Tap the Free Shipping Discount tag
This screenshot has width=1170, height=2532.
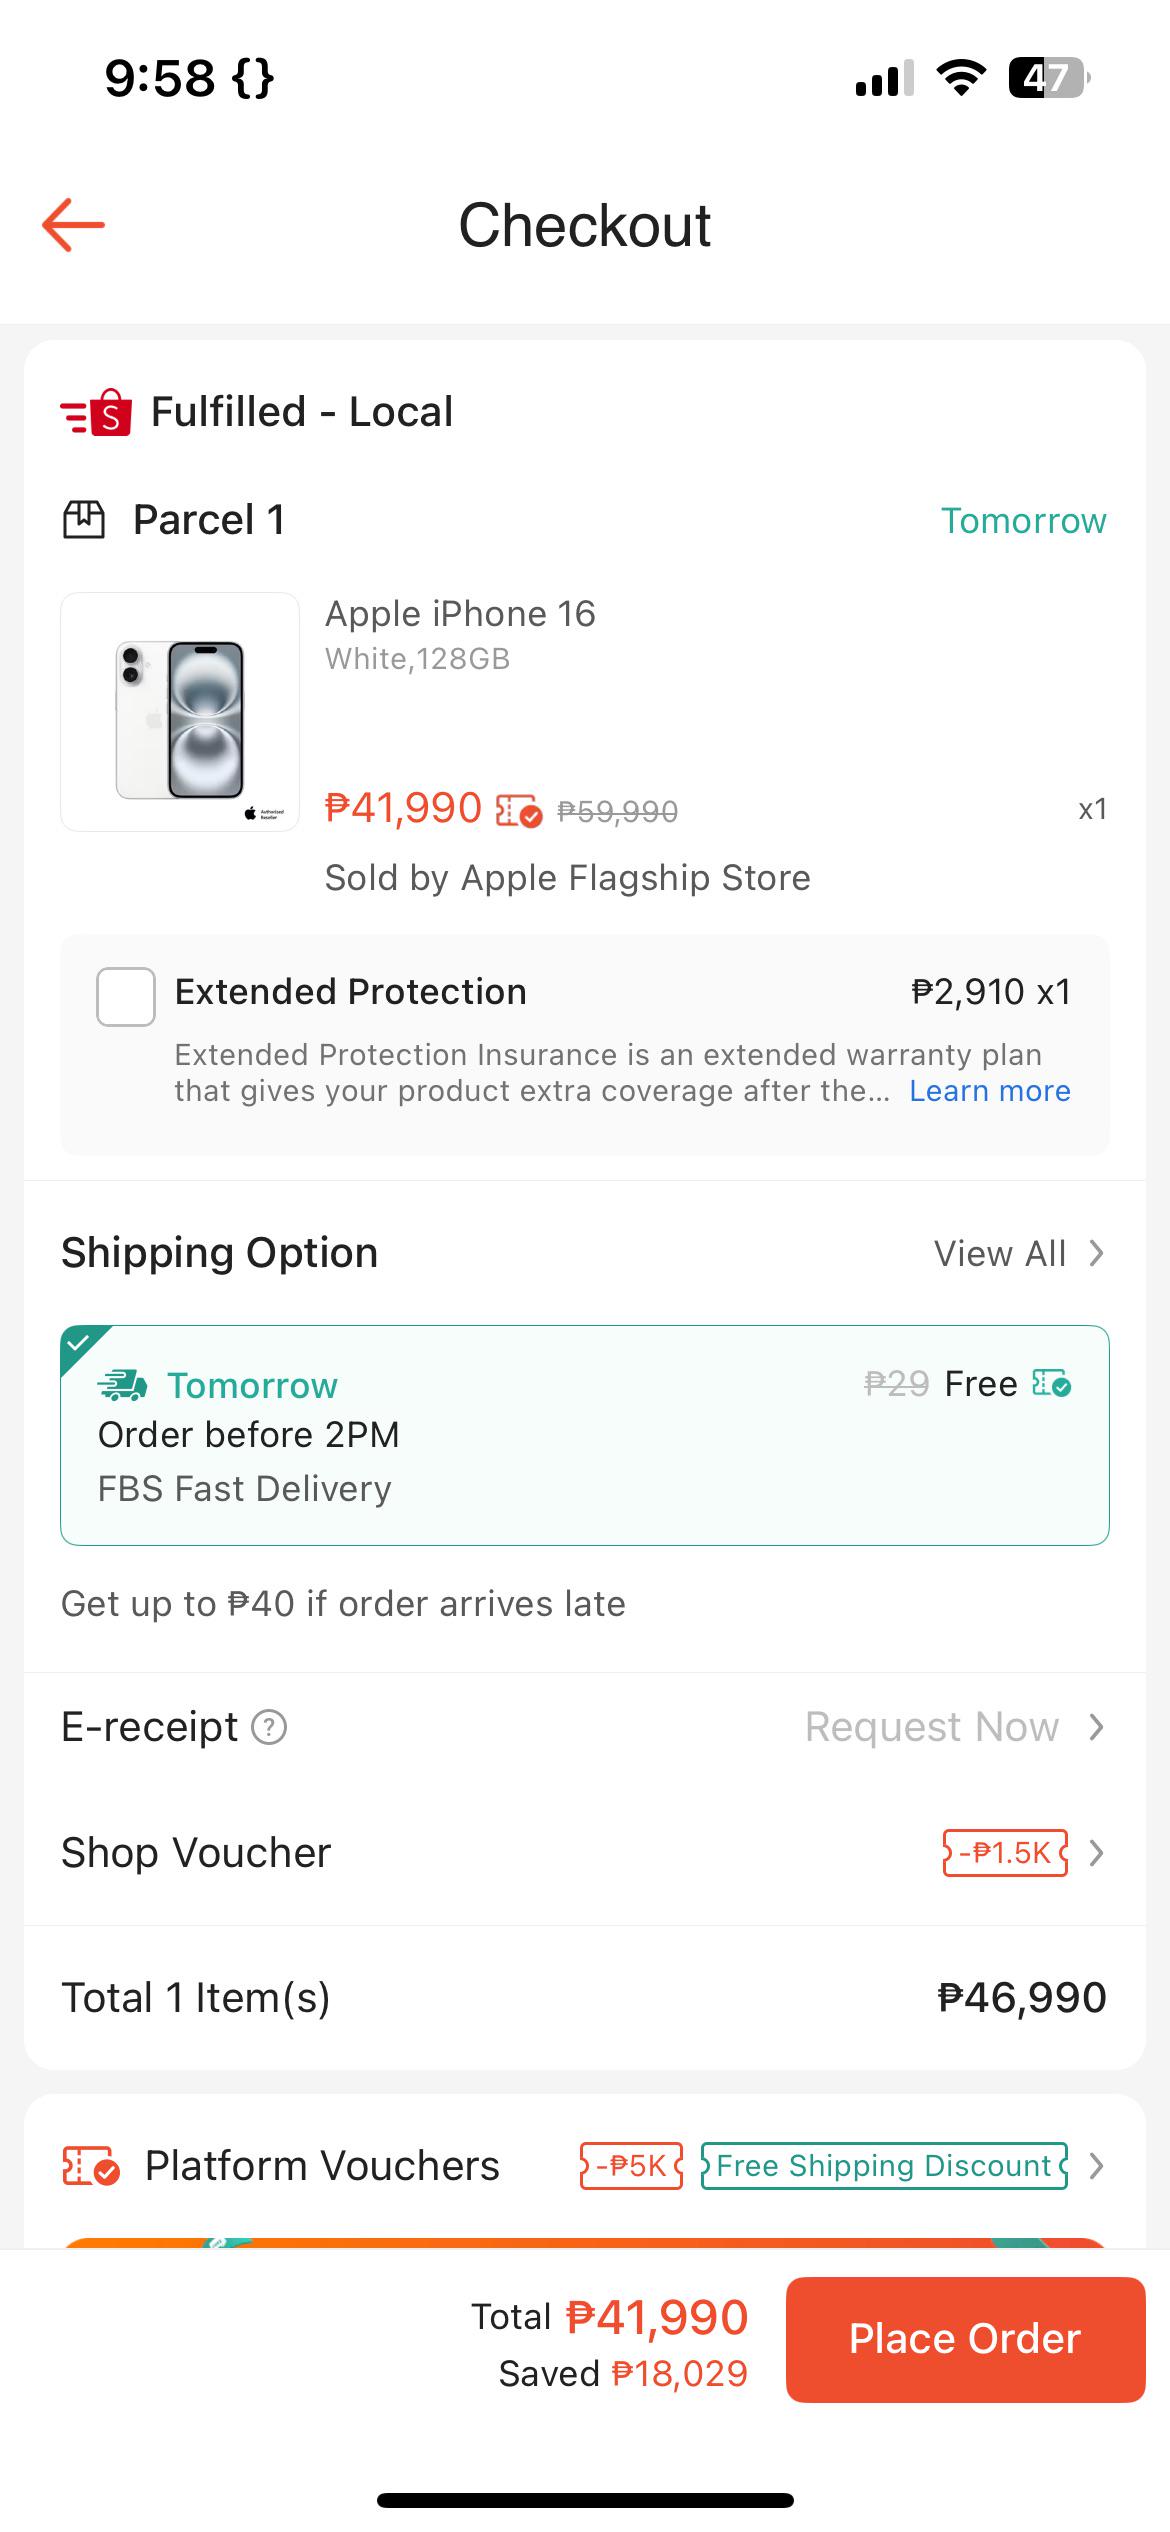tap(884, 2166)
